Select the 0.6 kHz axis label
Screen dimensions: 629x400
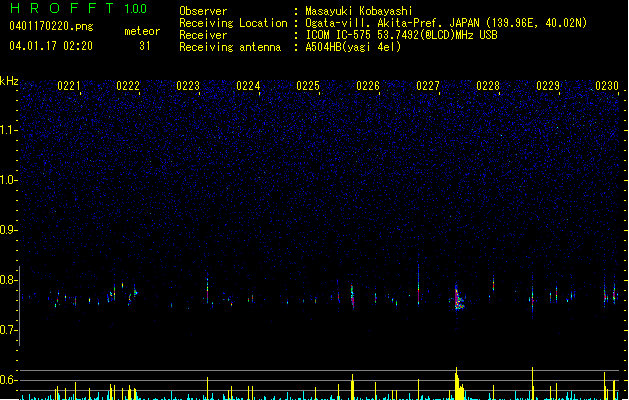click(x=8, y=380)
